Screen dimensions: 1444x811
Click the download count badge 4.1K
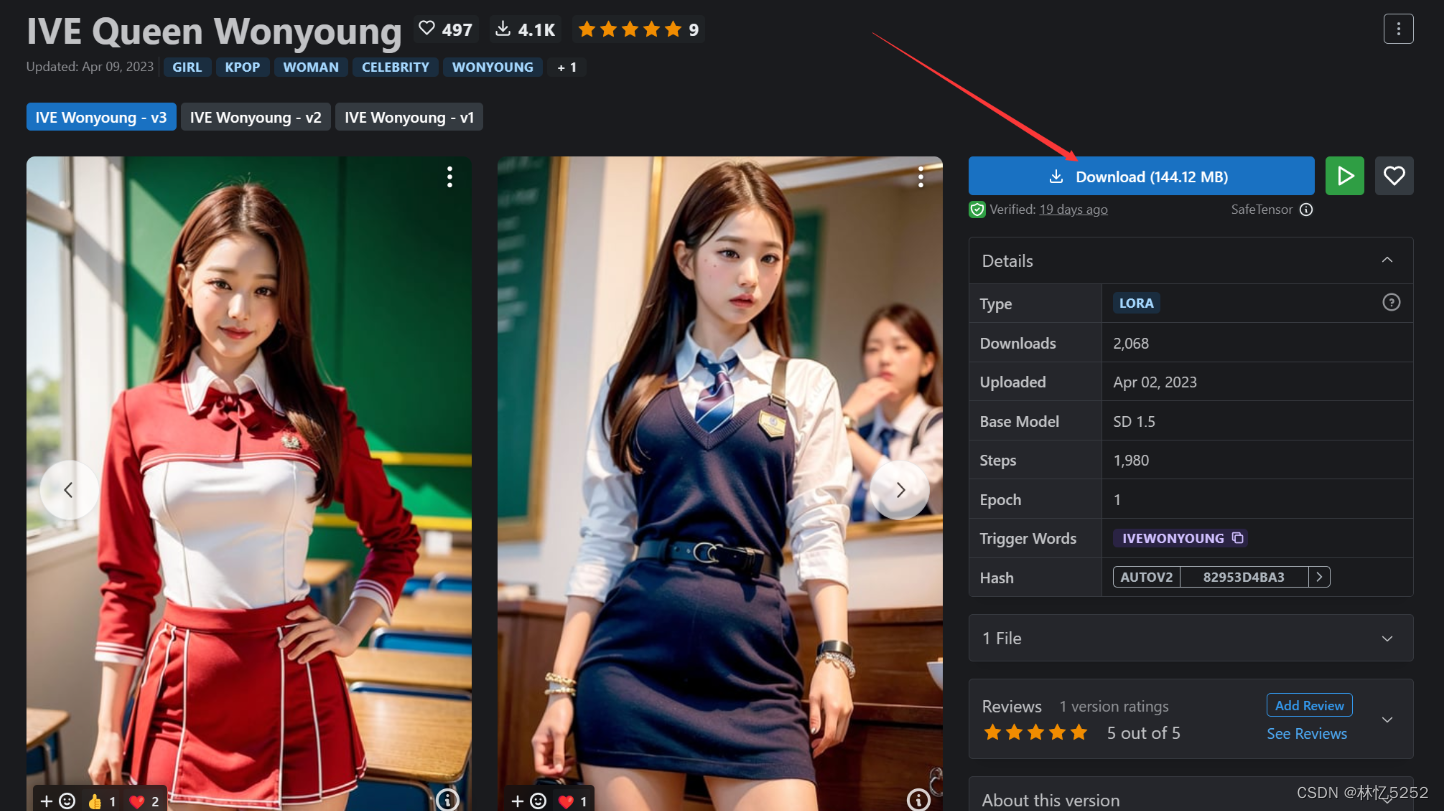tap(525, 29)
